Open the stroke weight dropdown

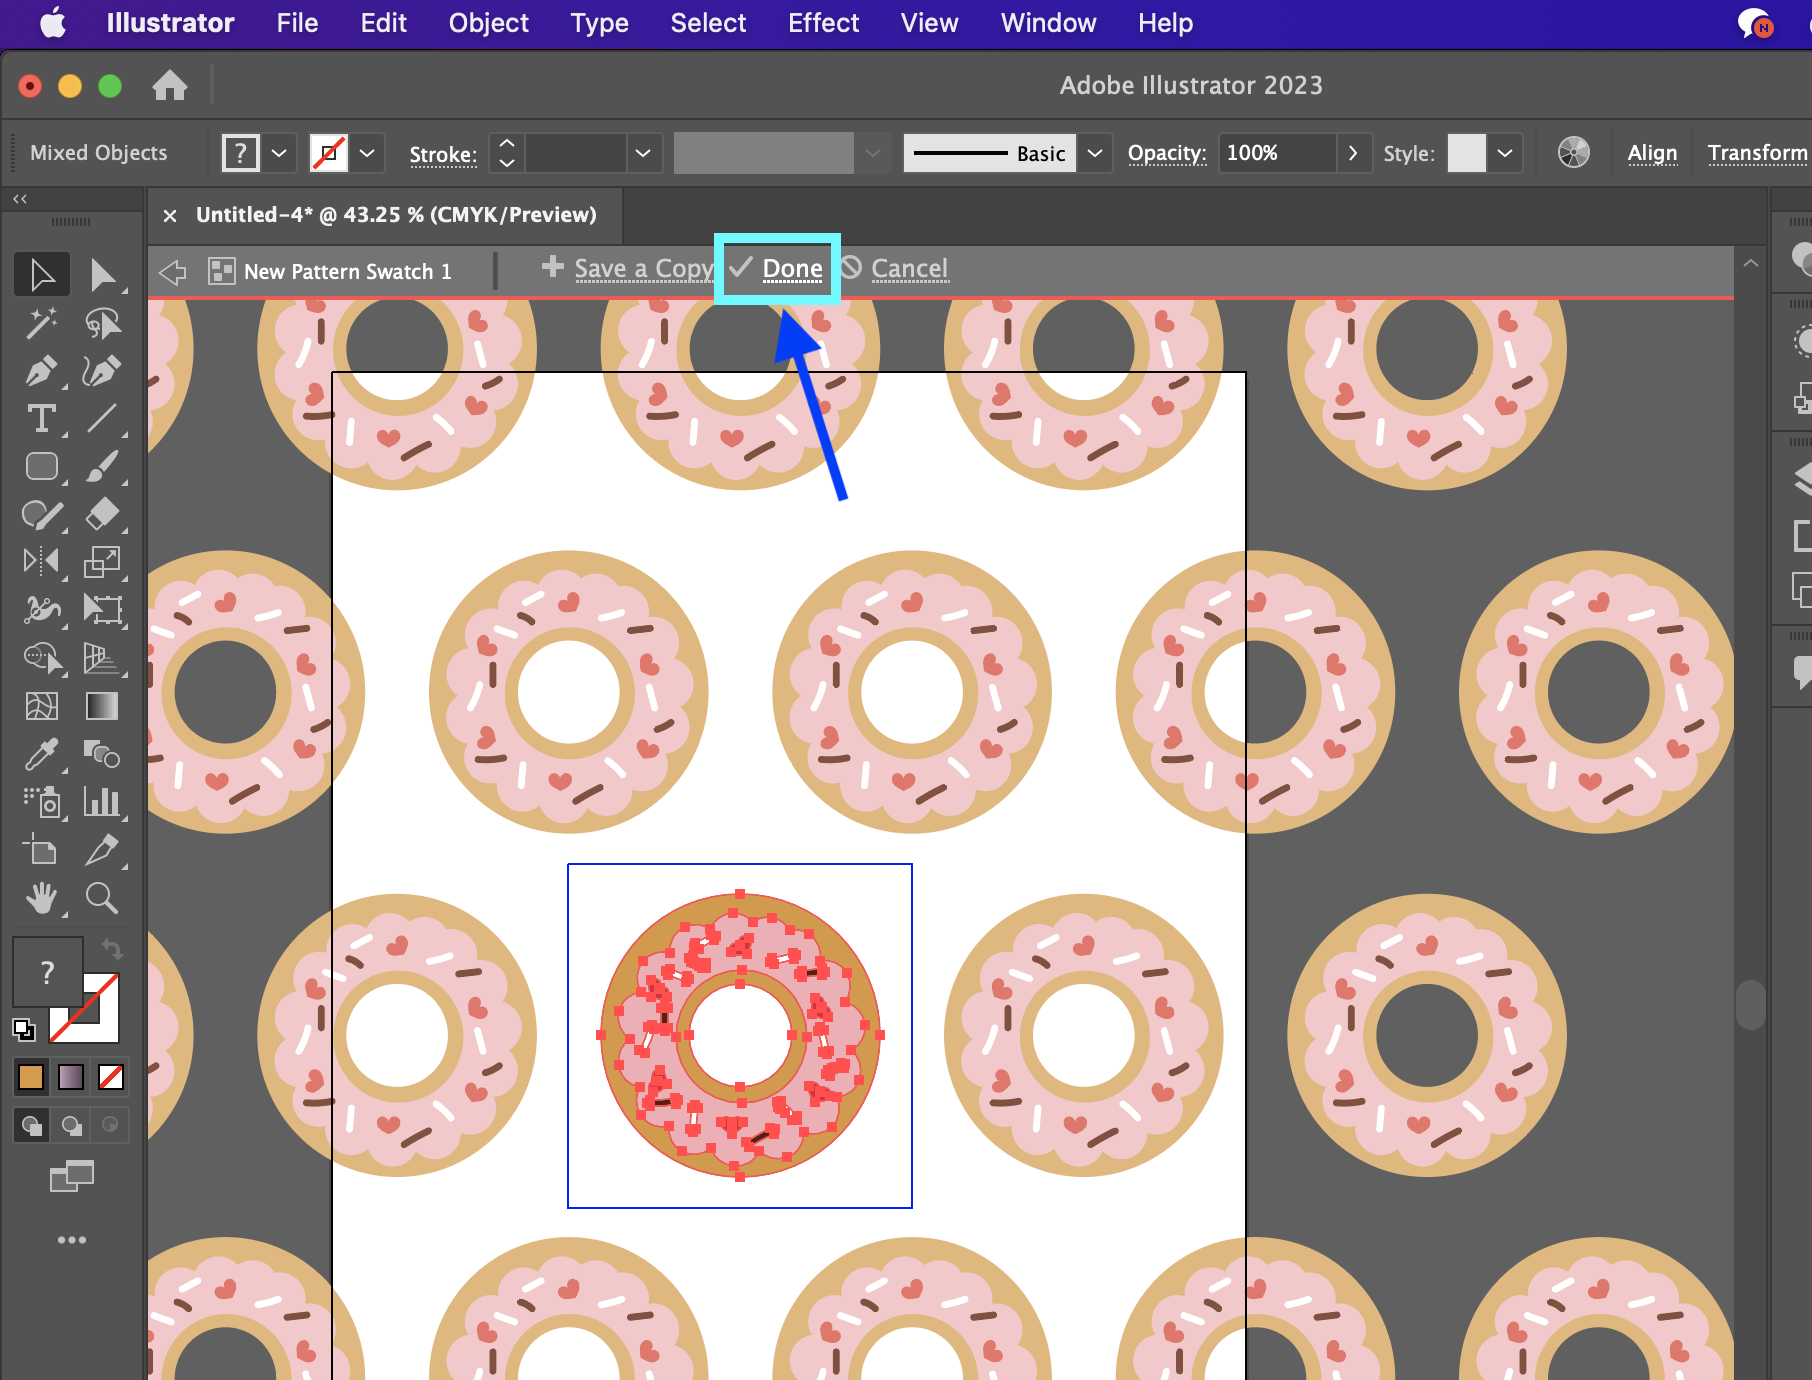point(643,153)
